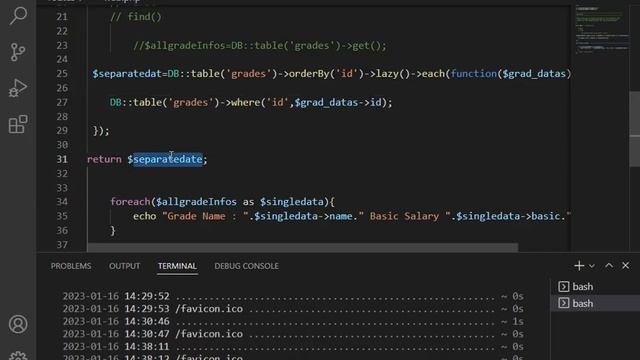Click line number 25 in the gutter
The width and height of the screenshot is (640, 360).
click(62, 74)
